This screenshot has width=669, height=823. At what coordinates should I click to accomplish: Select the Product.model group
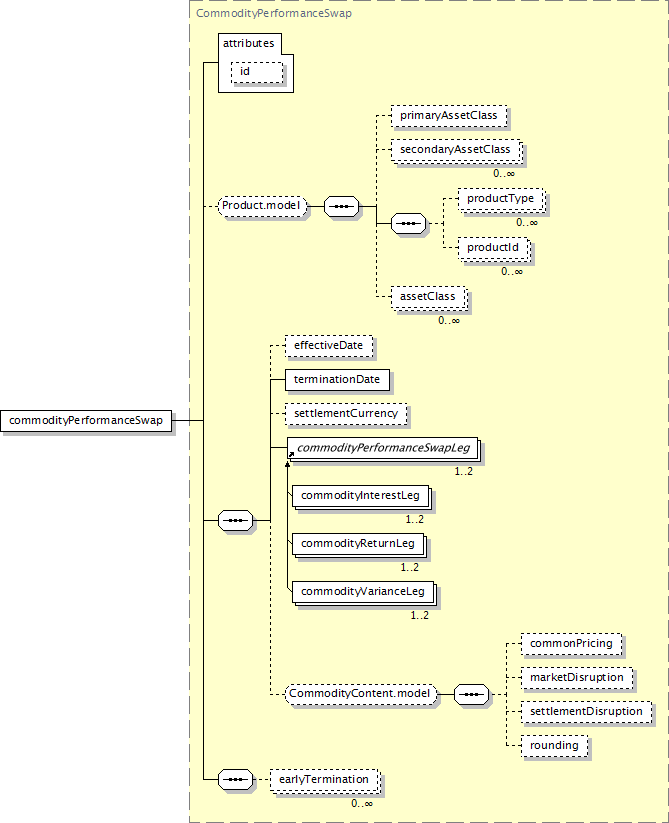(263, 206)
